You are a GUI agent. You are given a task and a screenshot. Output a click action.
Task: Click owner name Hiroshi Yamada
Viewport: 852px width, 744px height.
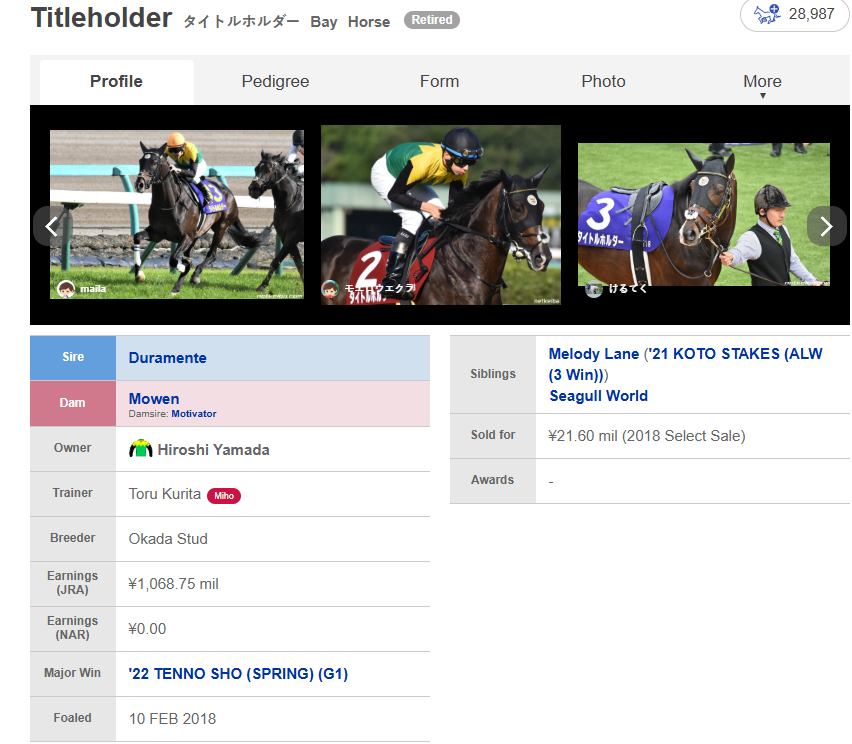point(214,450)
